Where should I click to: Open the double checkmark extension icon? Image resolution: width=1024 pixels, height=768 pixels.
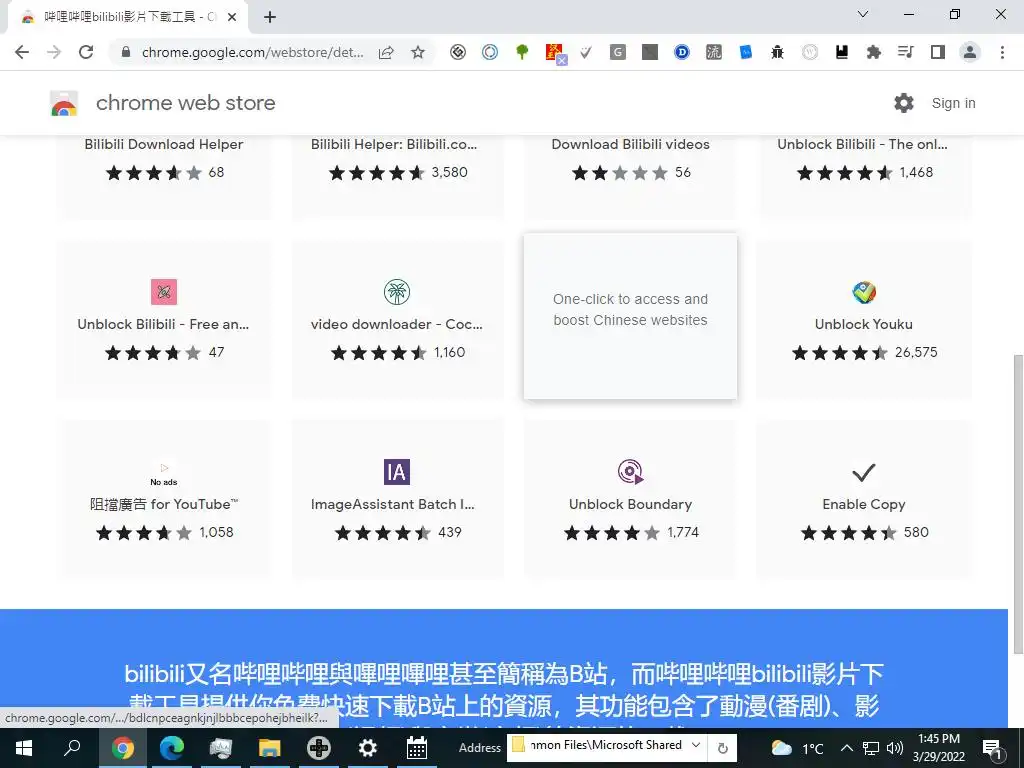click(x=586, y=52)
